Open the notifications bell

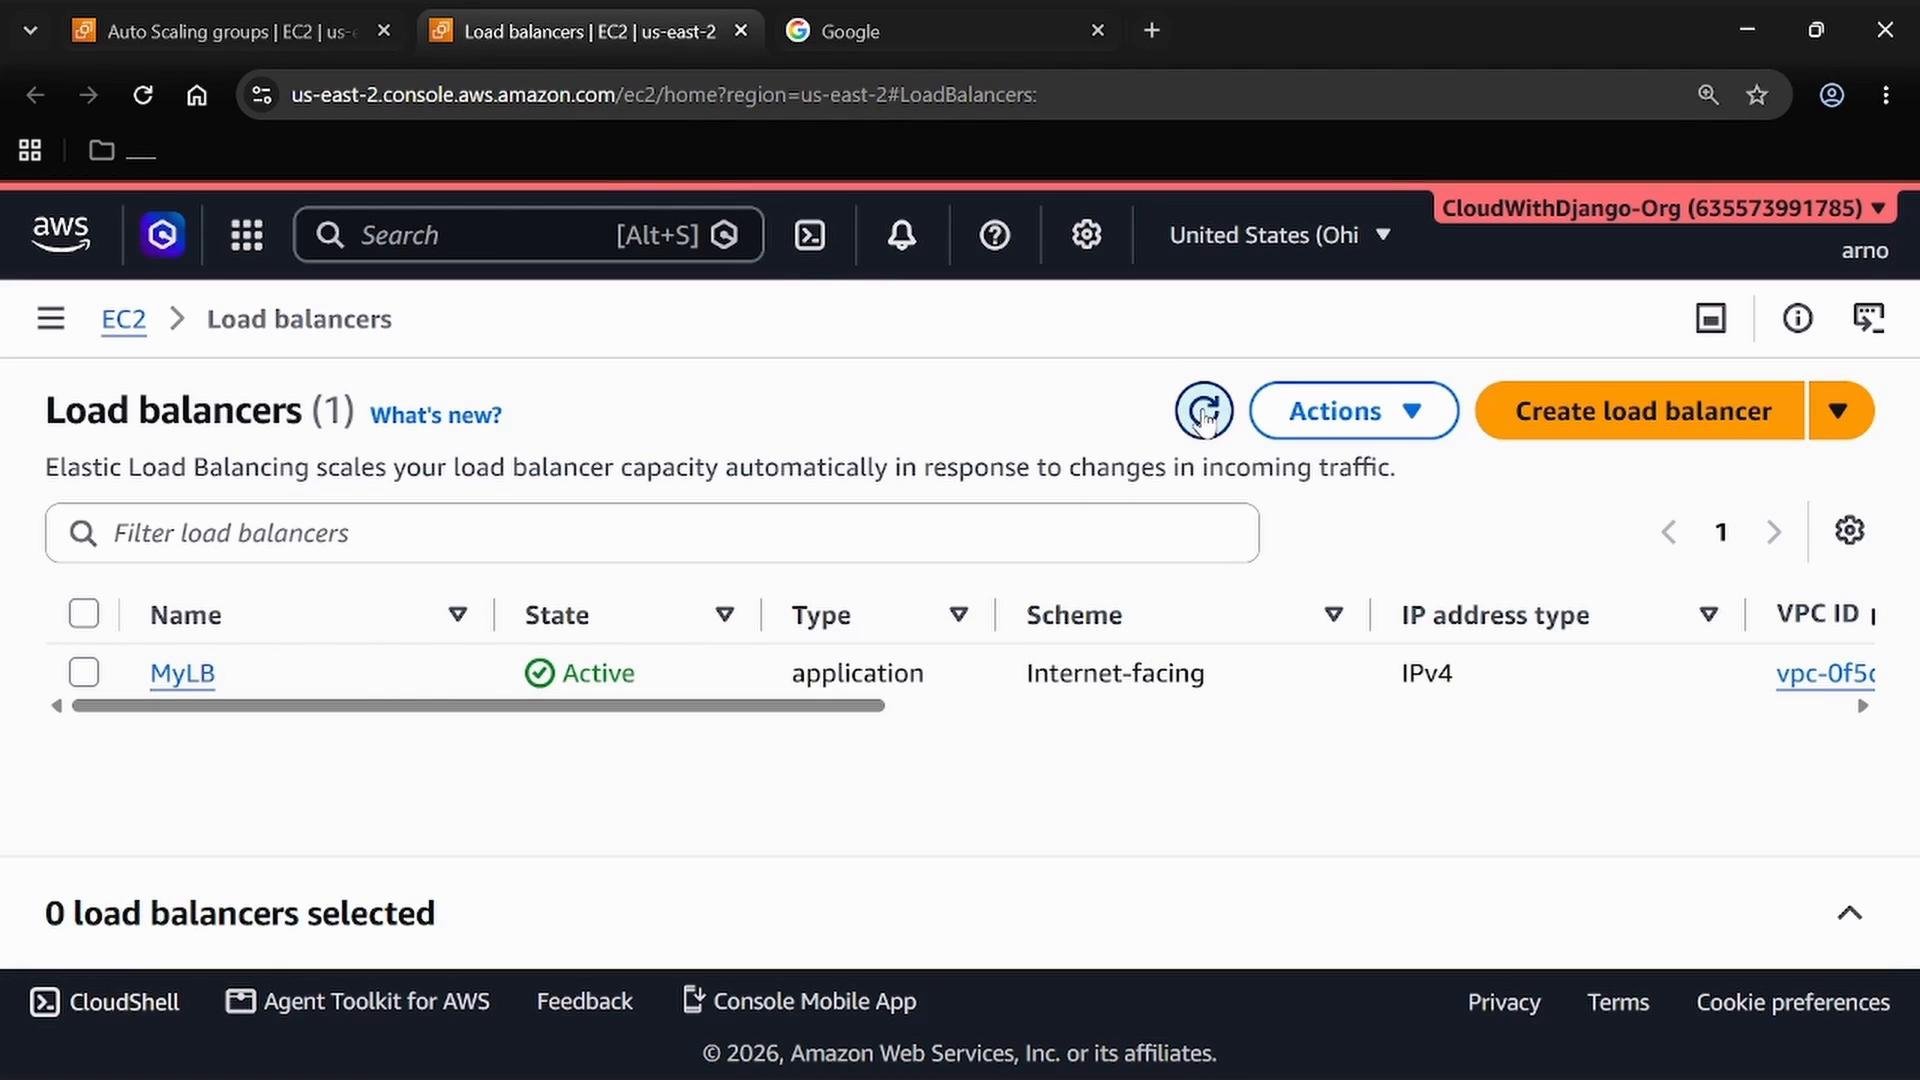[902, 235]
